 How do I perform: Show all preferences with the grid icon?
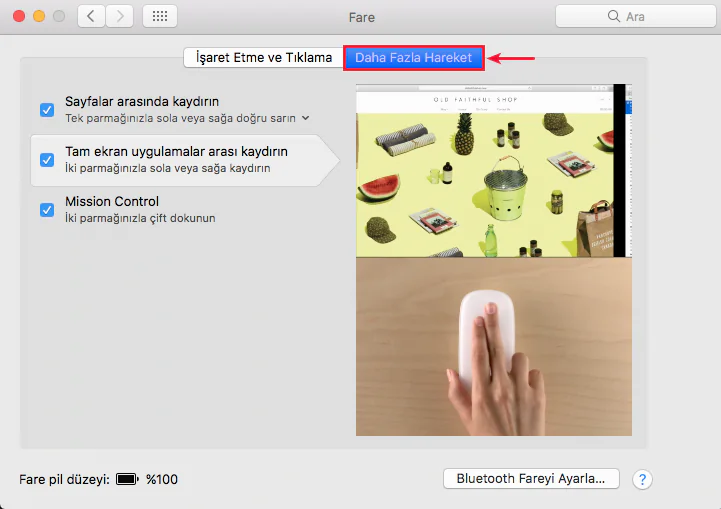pos(160,17)
